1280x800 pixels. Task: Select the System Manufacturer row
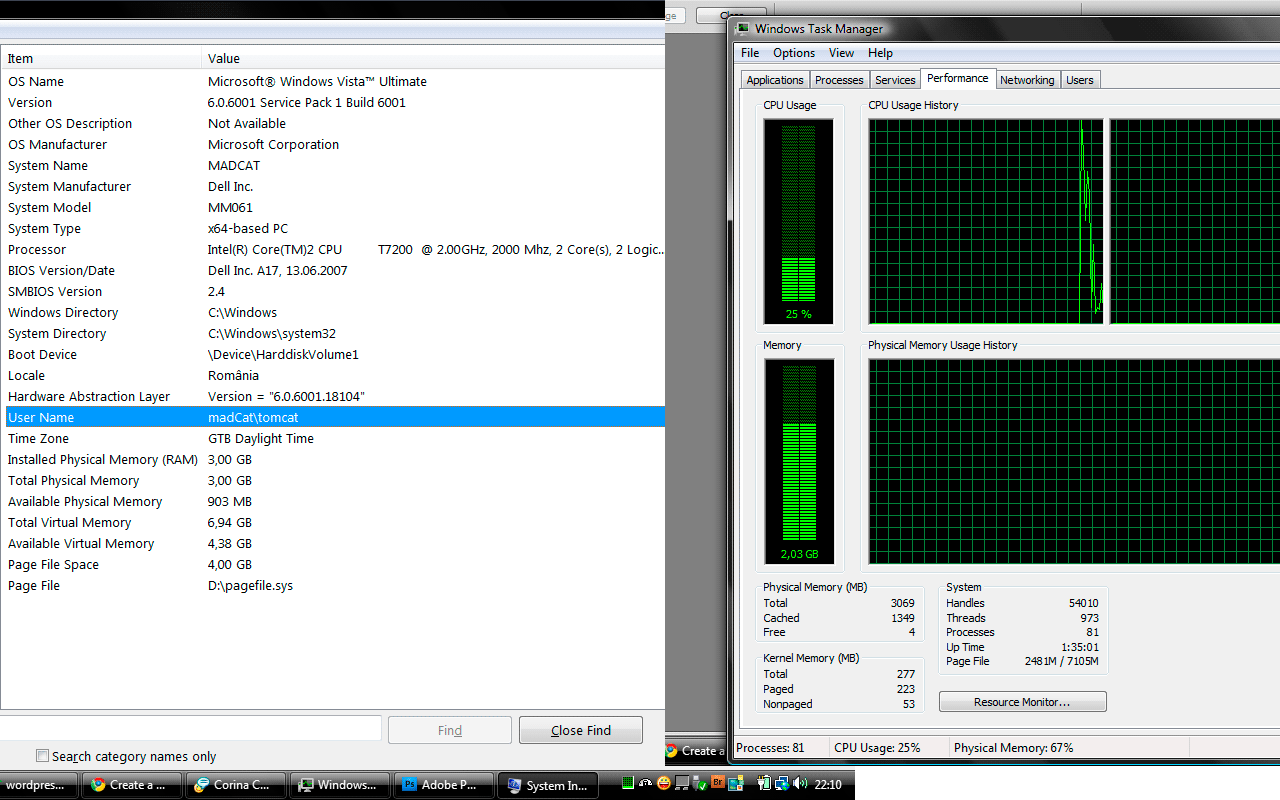(x=332, y=187)
